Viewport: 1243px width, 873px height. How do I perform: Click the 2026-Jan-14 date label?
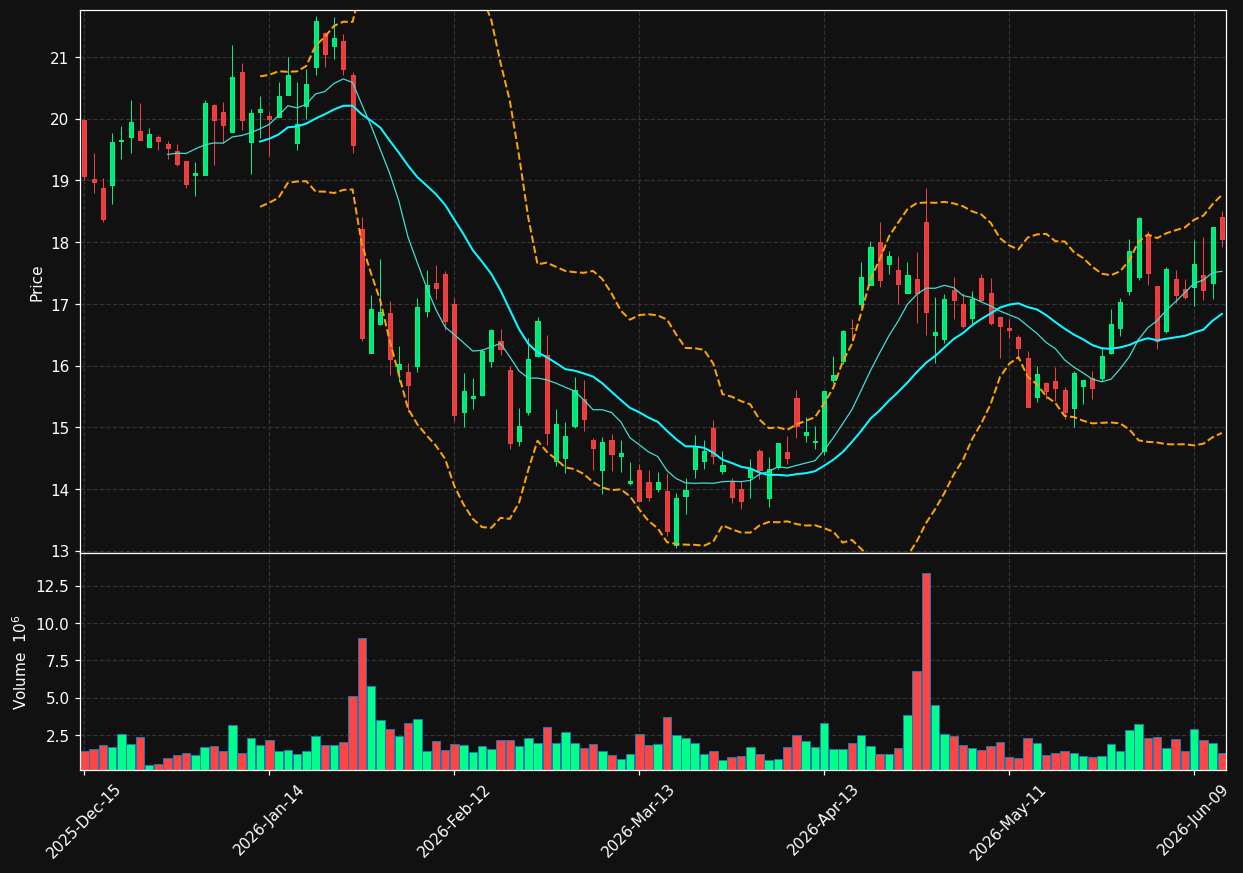pos(269,820)
